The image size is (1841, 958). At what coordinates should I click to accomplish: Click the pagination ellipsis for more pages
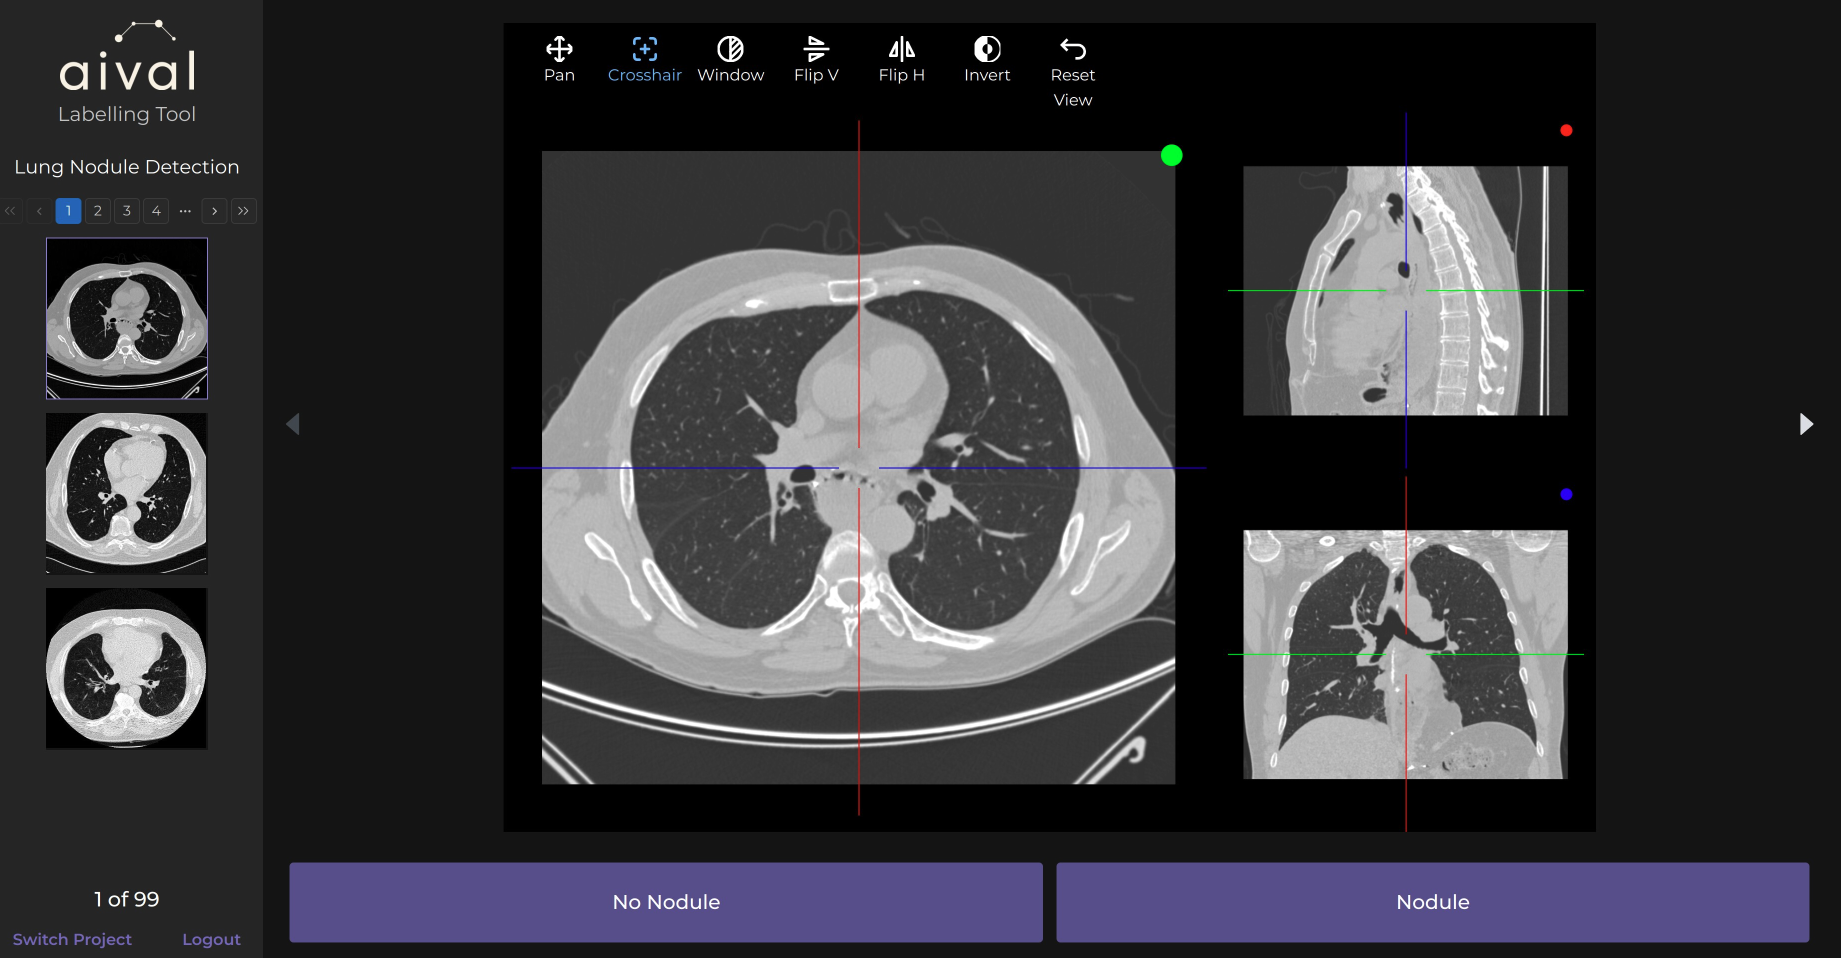pyautogui.click(x=185, y=211)
